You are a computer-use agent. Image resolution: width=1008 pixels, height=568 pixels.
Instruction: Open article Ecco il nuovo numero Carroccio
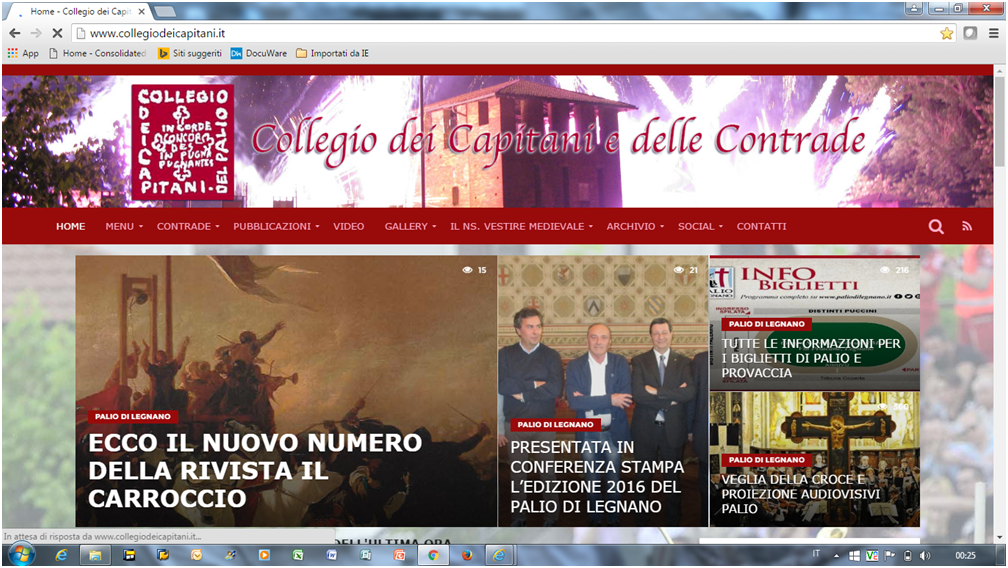click(x=255, y=470)
